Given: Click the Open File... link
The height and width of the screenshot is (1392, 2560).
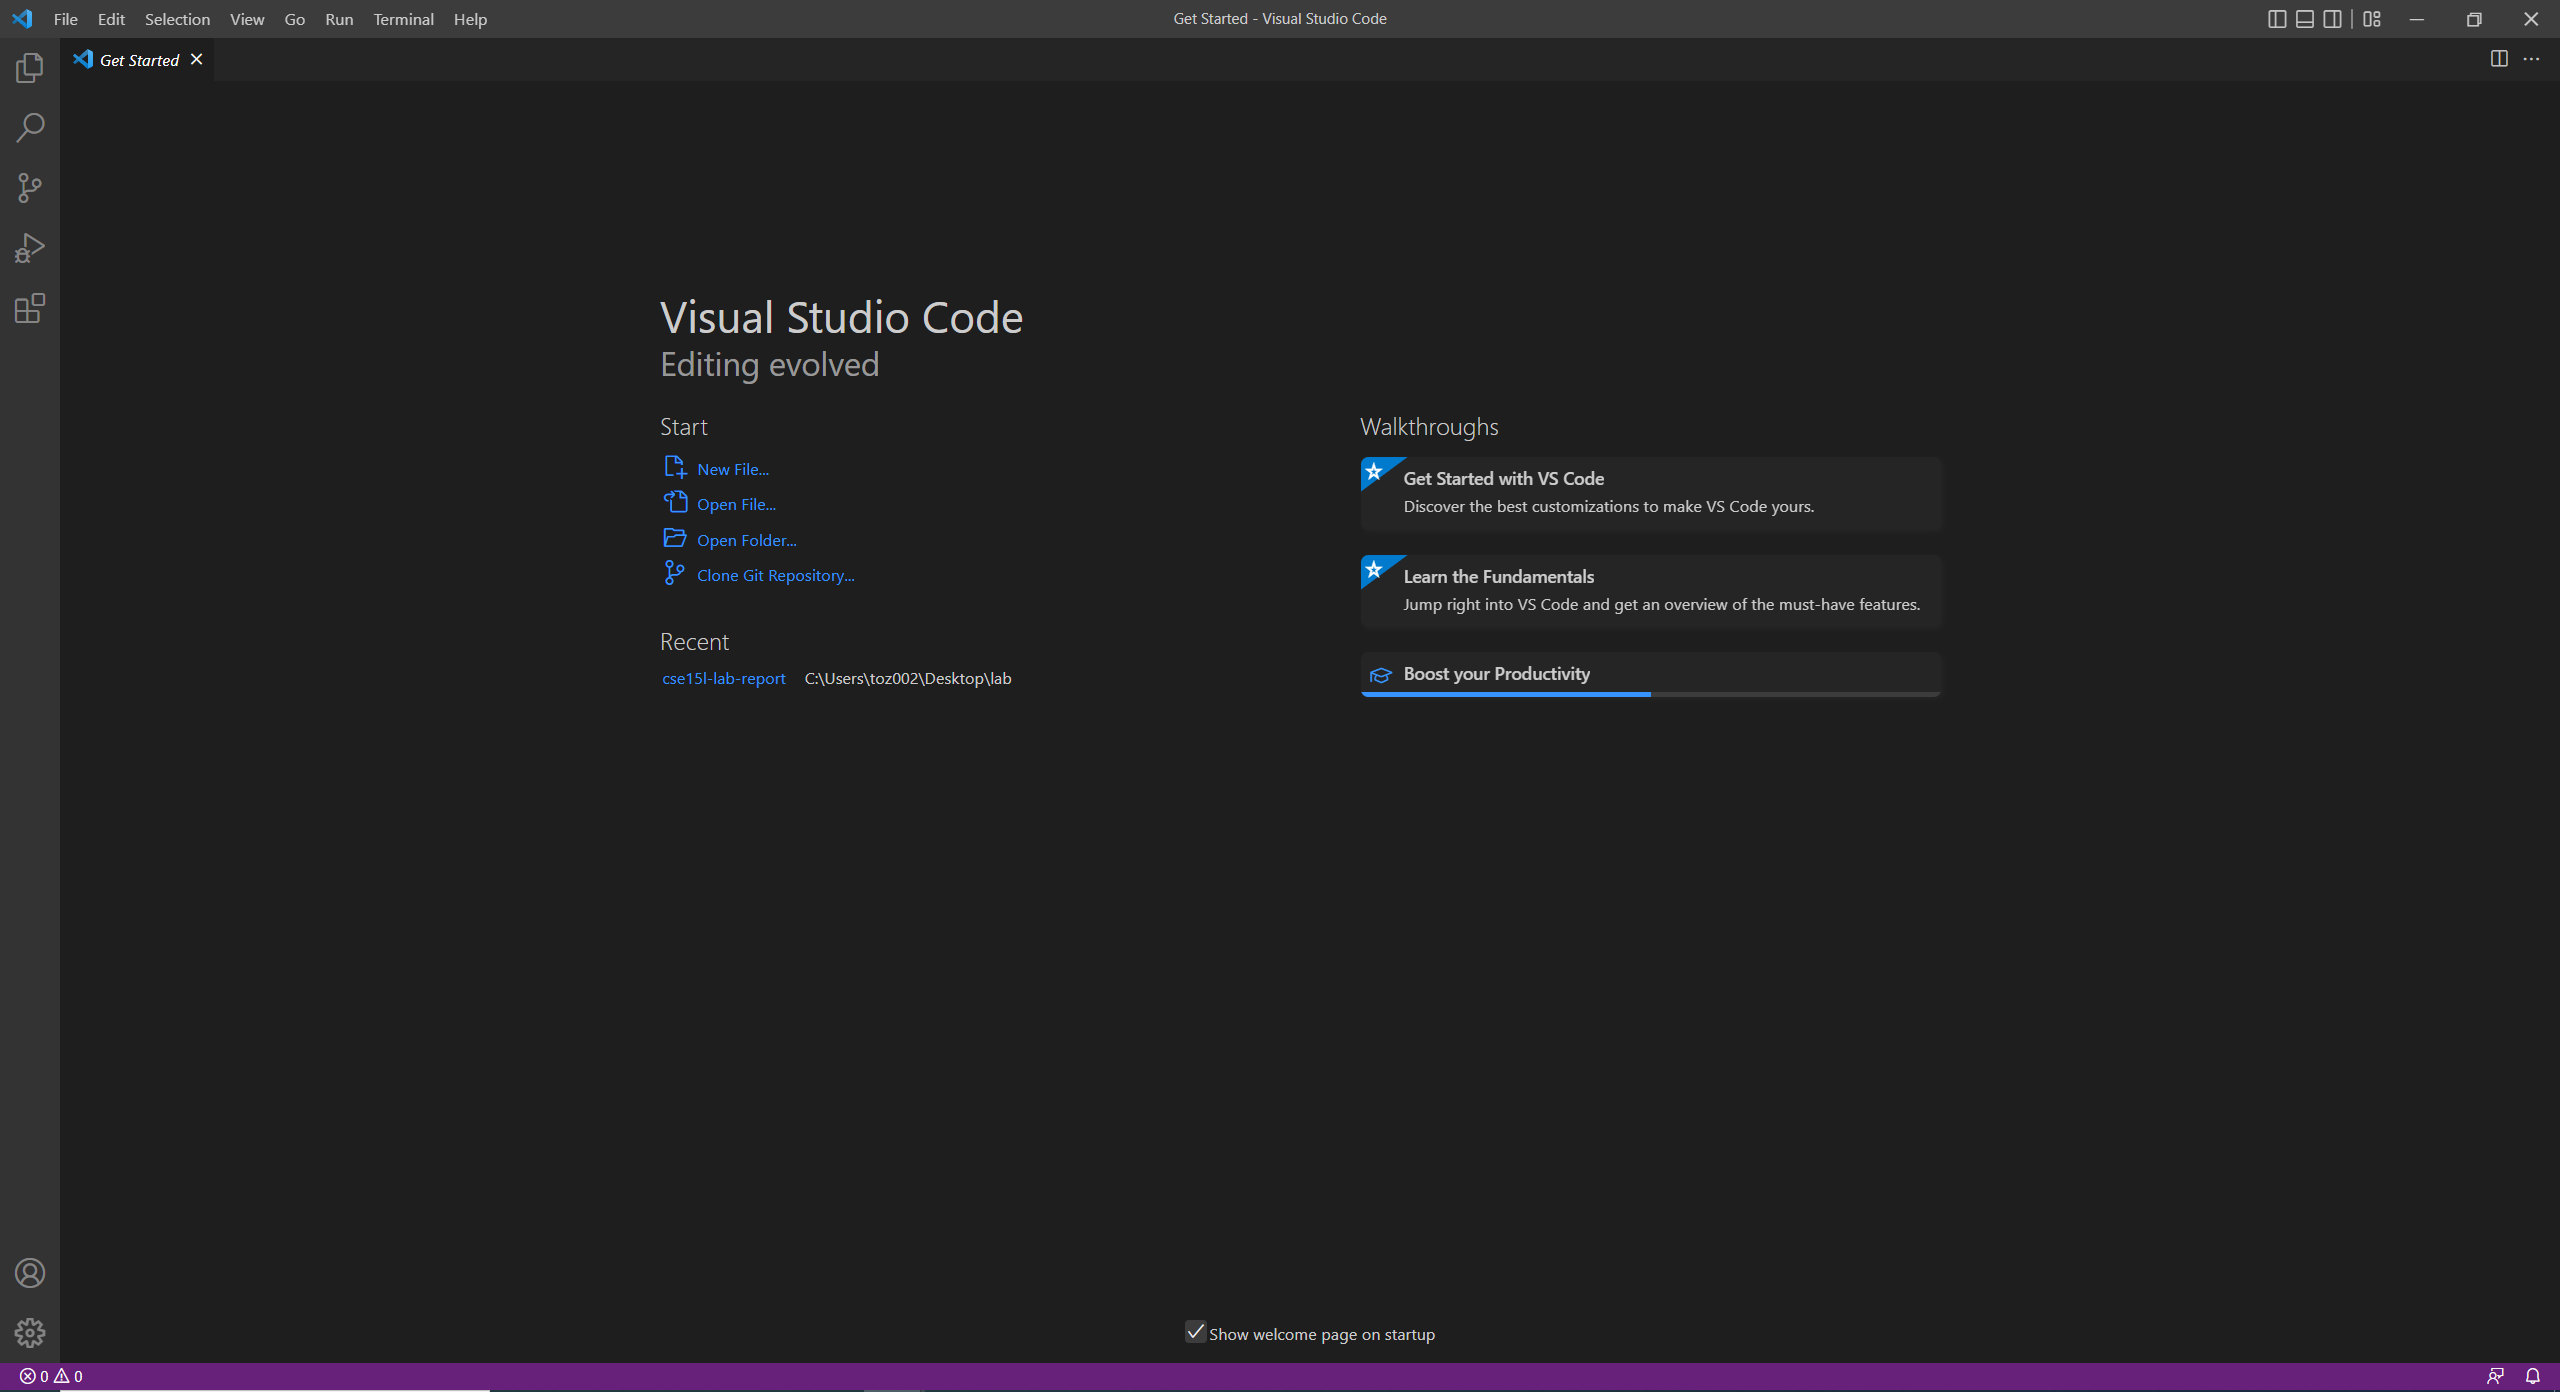Looking at the screenshot, I should click(x=736, y=504).
